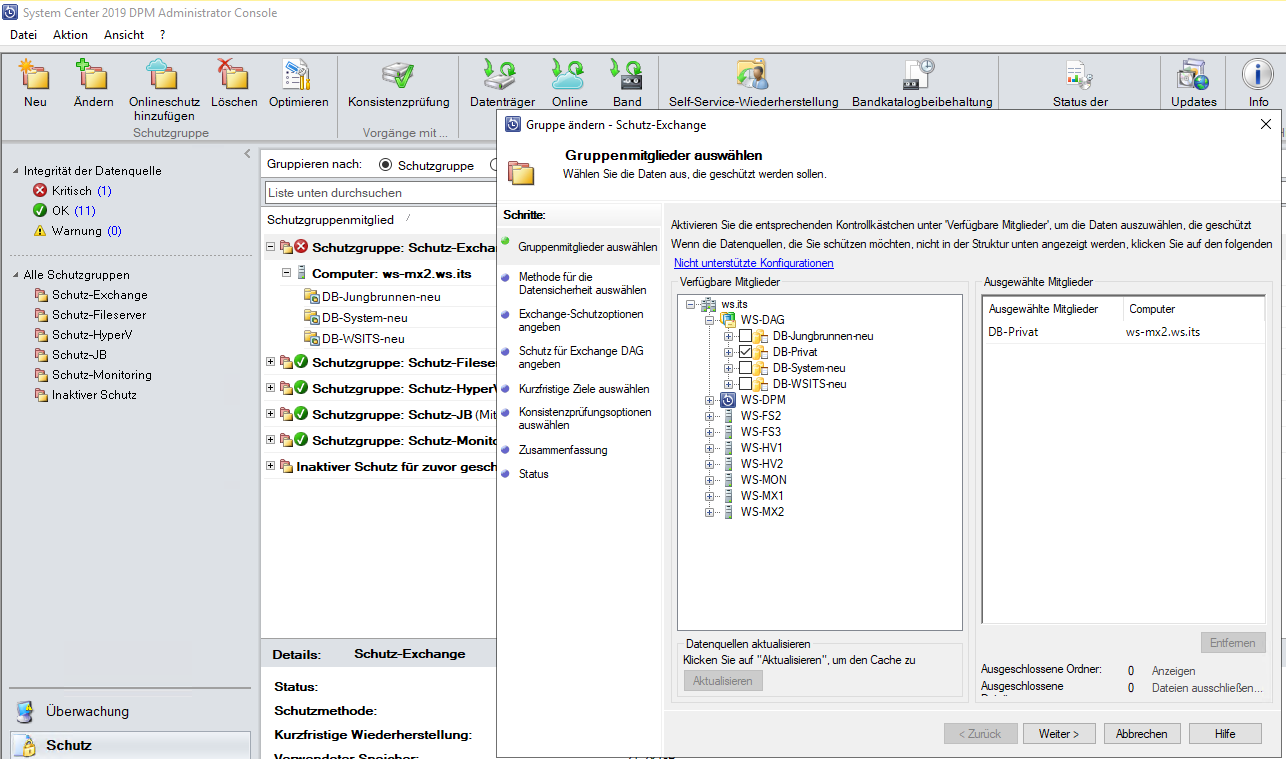Expand the WS-MX1 tree node
This screenshot has width=1286, height=759.
pos(710,496)
